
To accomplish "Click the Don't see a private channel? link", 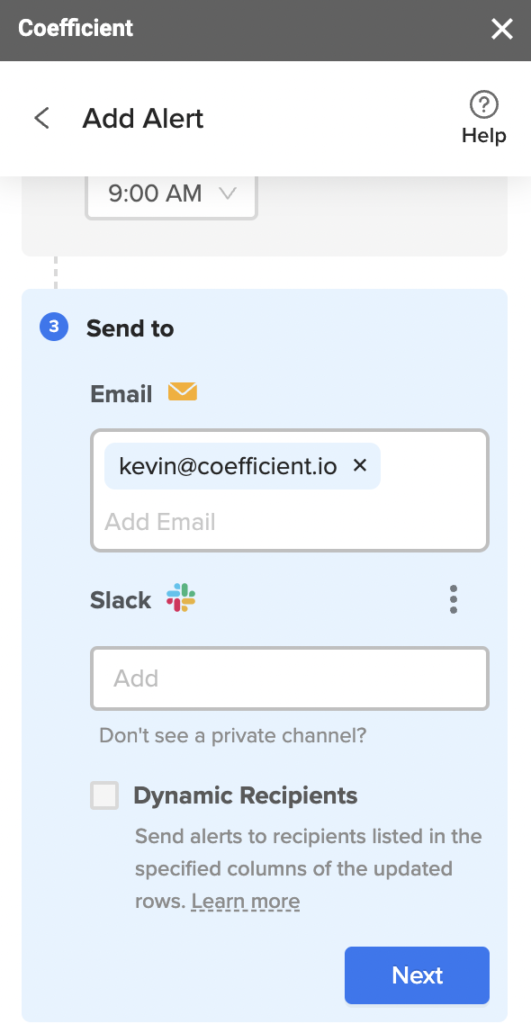I will (x=233, y=736).
